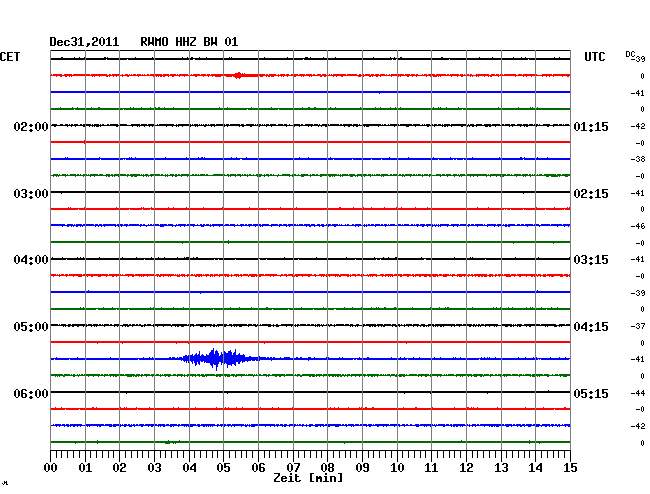
Task: Click the 10 minute axis tick label
Action: [397, 467]
